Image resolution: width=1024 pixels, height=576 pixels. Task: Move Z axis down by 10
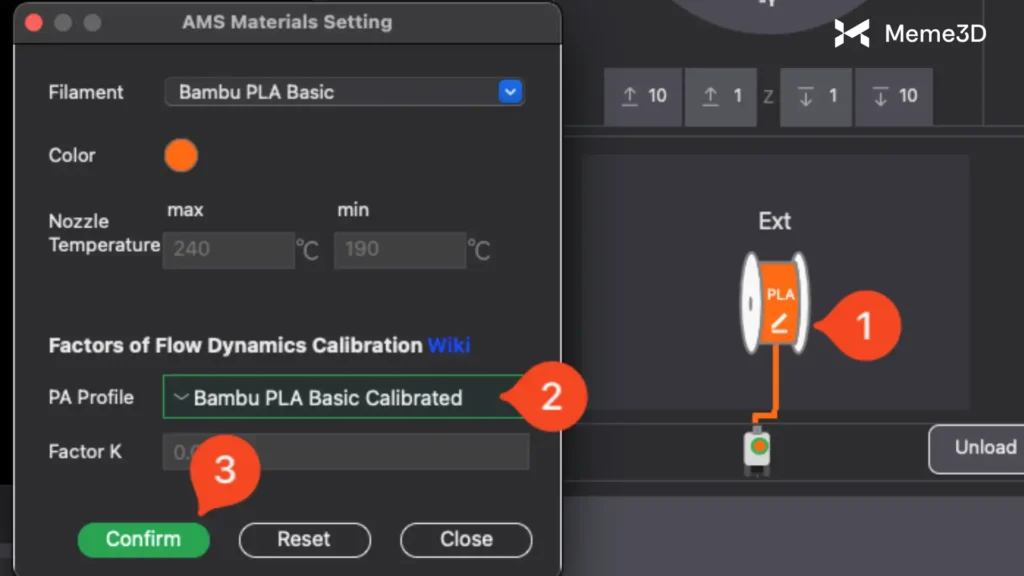point(893,96)
